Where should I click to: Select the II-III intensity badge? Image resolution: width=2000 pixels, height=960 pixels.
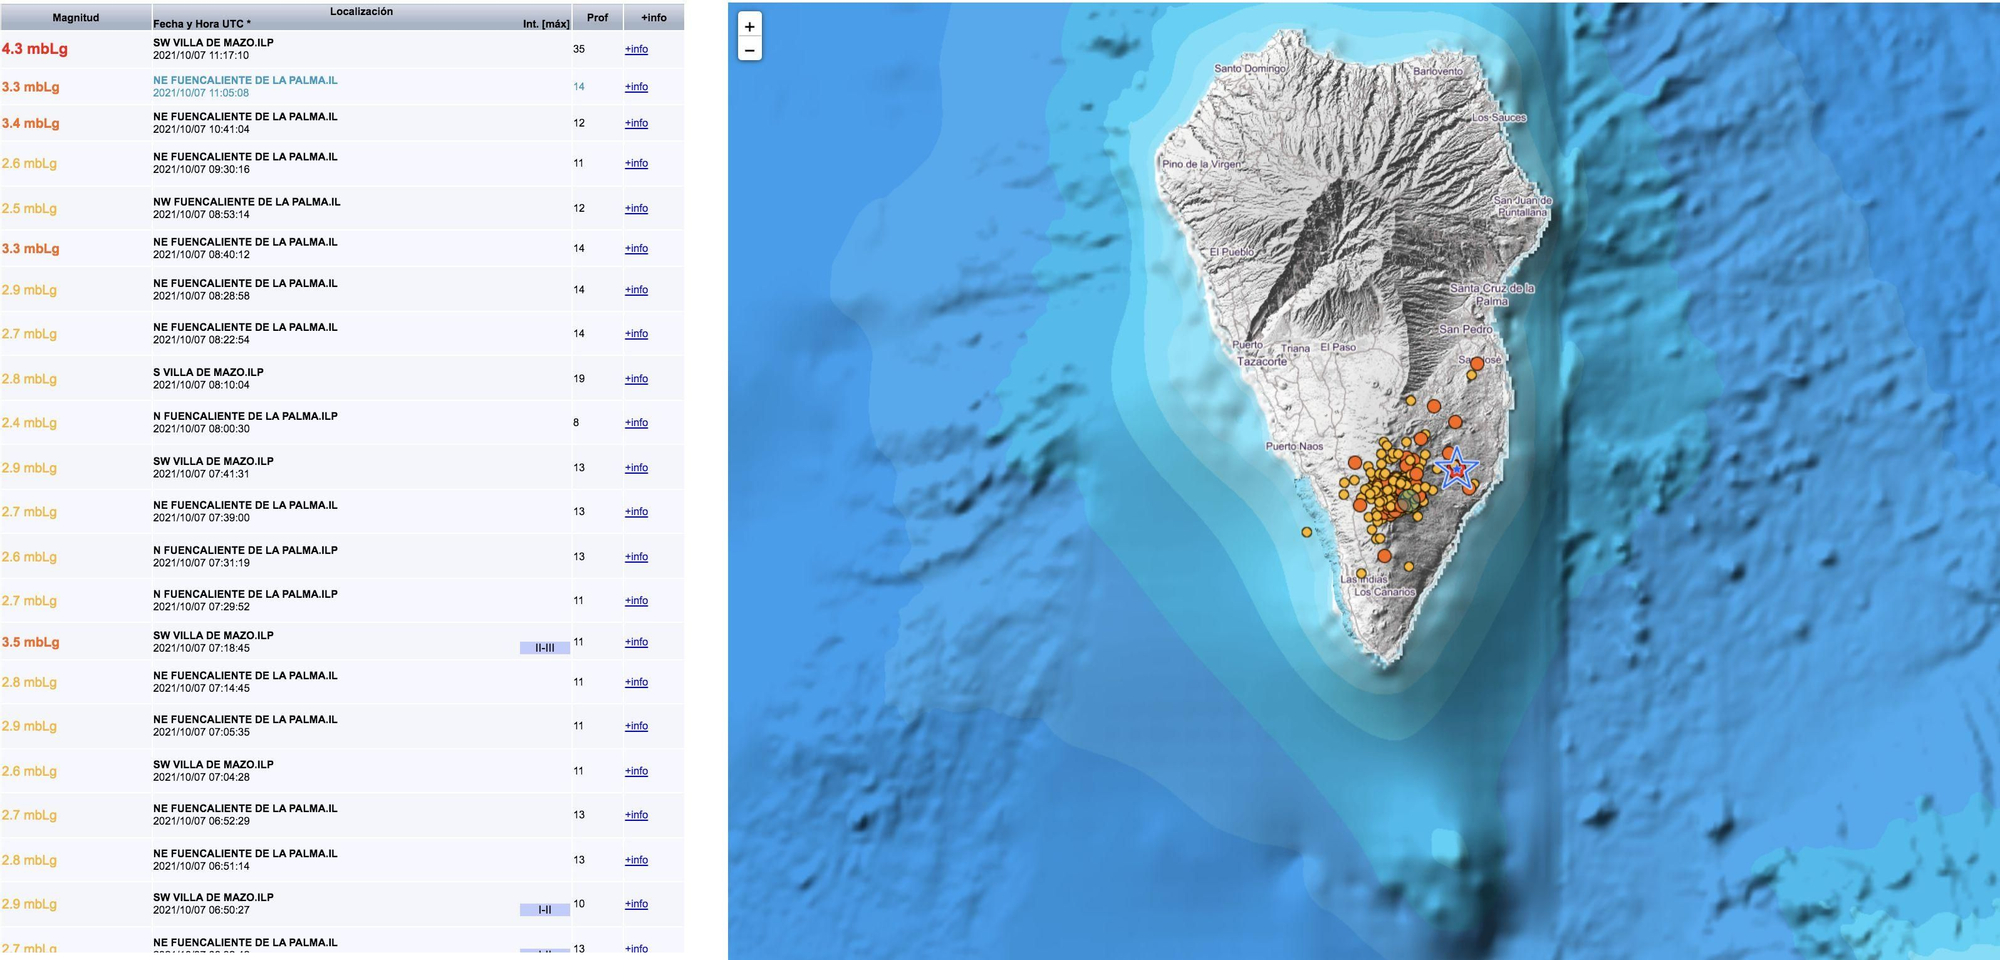544,647
